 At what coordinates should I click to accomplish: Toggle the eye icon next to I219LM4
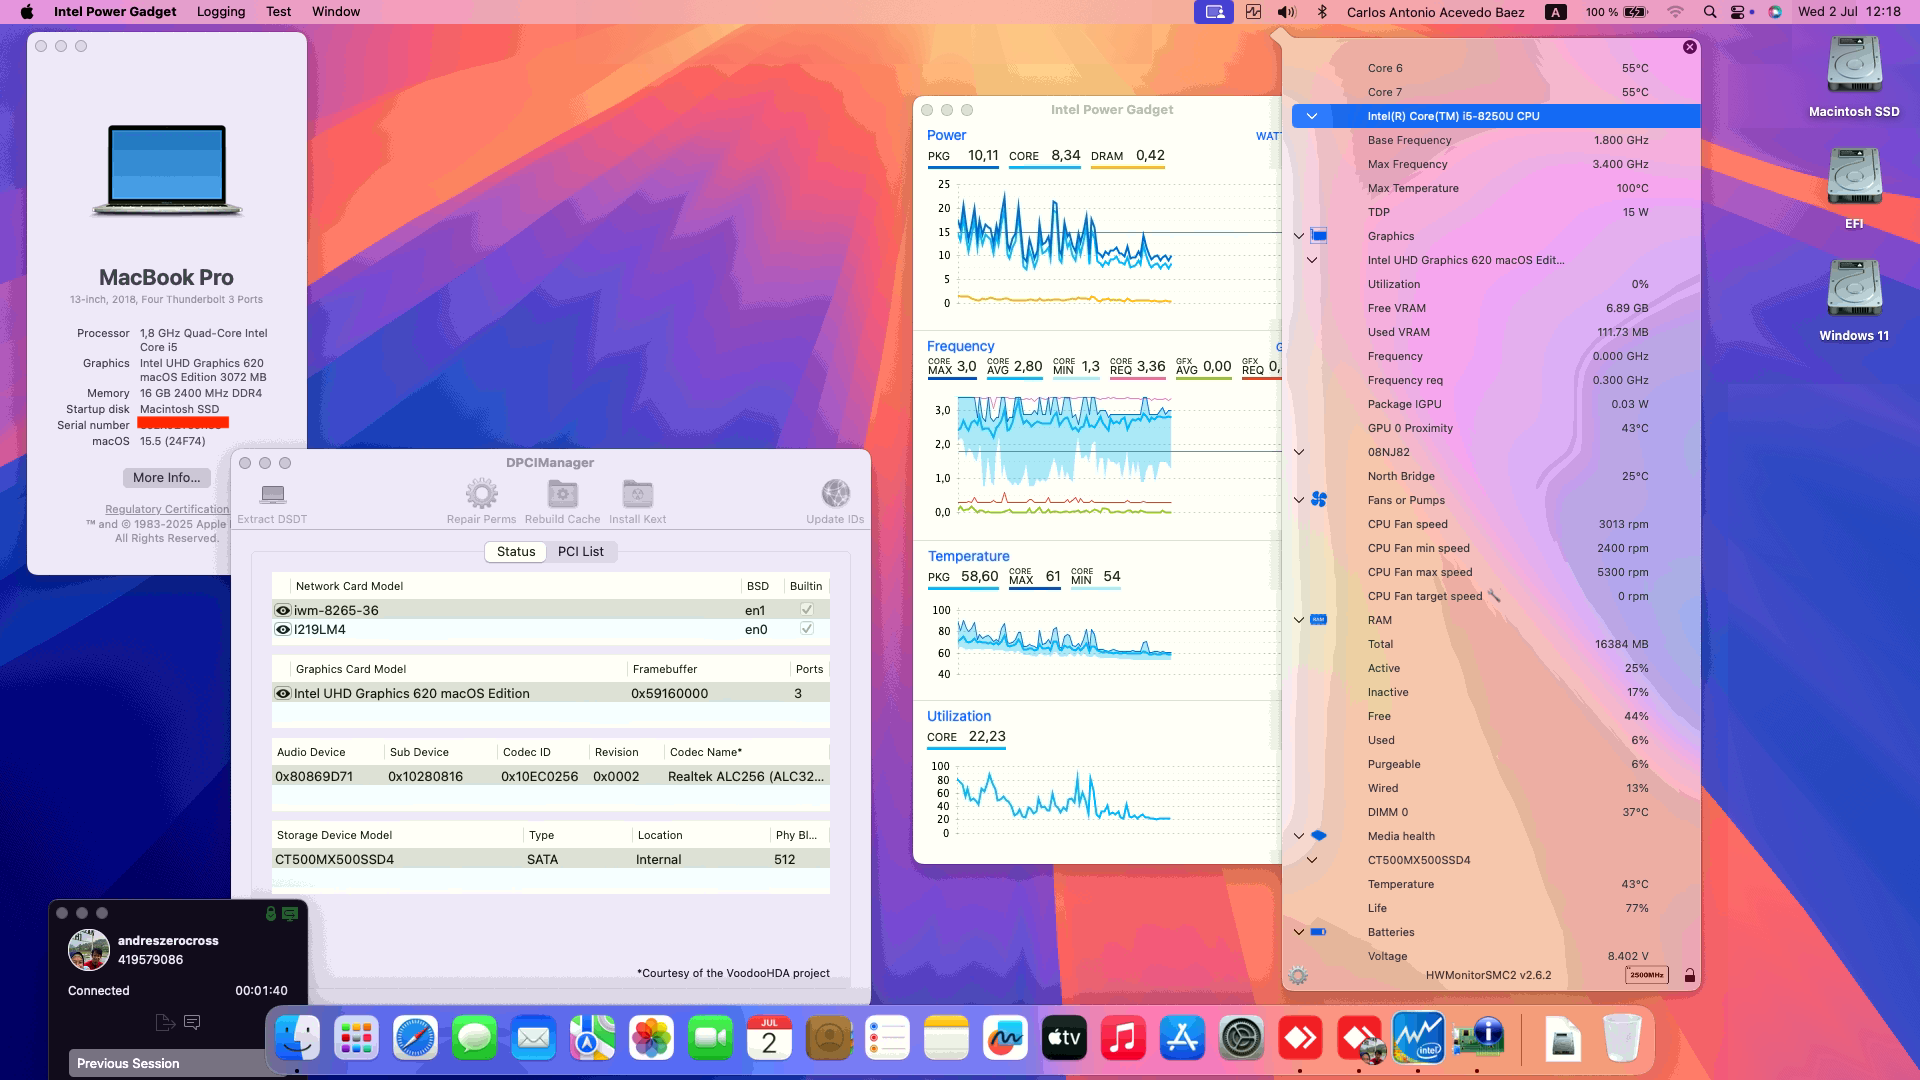(282, 629)
